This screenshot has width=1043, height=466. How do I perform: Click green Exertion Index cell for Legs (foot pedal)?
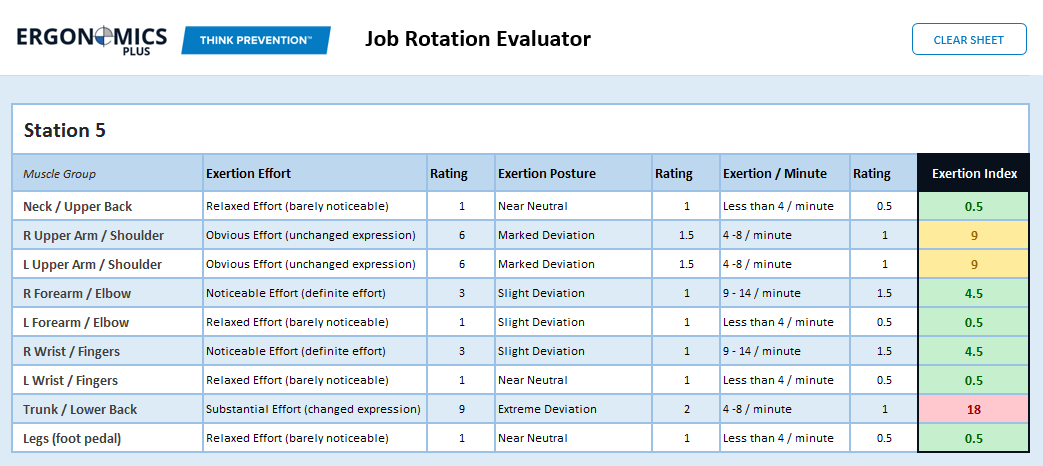click(x=974, y=438)
